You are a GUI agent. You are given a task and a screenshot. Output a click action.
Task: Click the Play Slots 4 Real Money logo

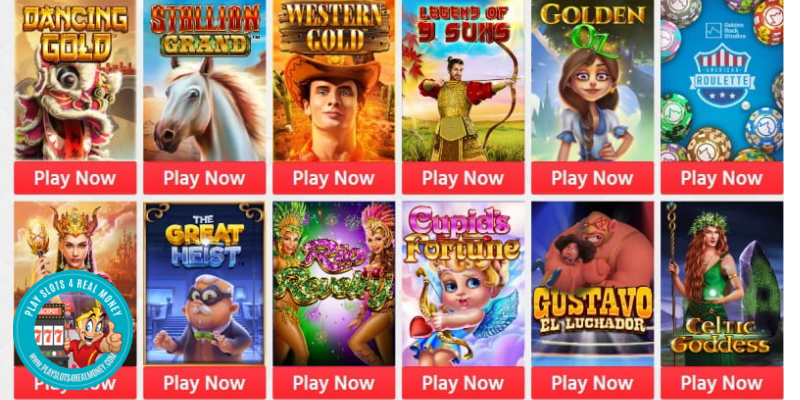click(x=73, y=330)
